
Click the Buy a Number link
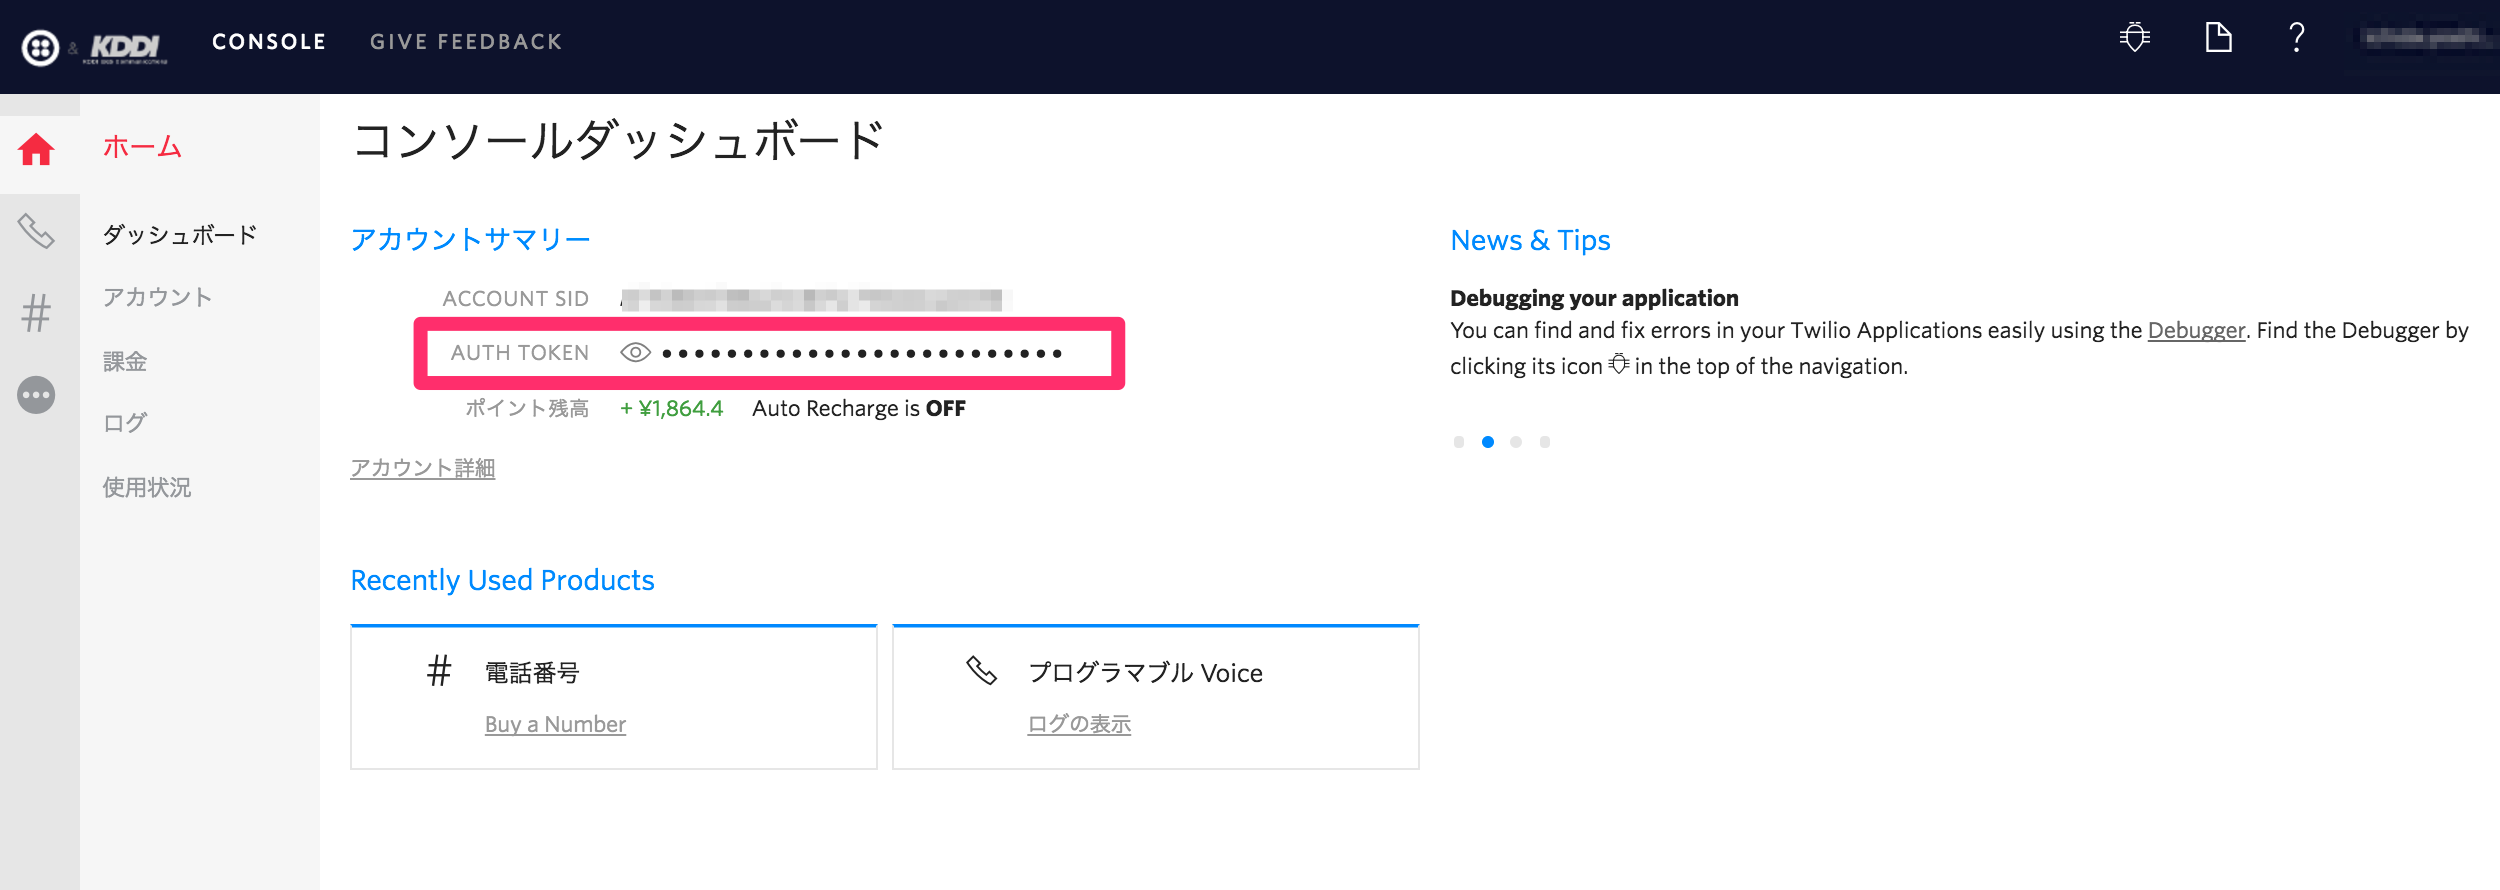click(555, 724)
